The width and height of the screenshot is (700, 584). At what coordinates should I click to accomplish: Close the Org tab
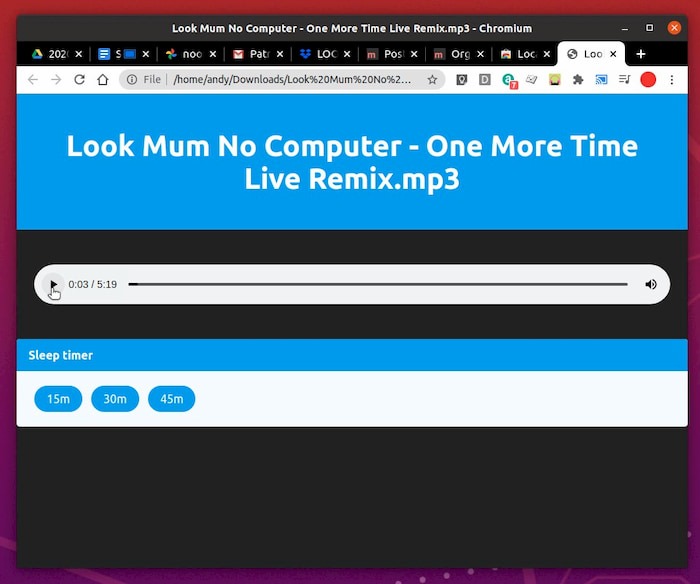pos(480,54)
